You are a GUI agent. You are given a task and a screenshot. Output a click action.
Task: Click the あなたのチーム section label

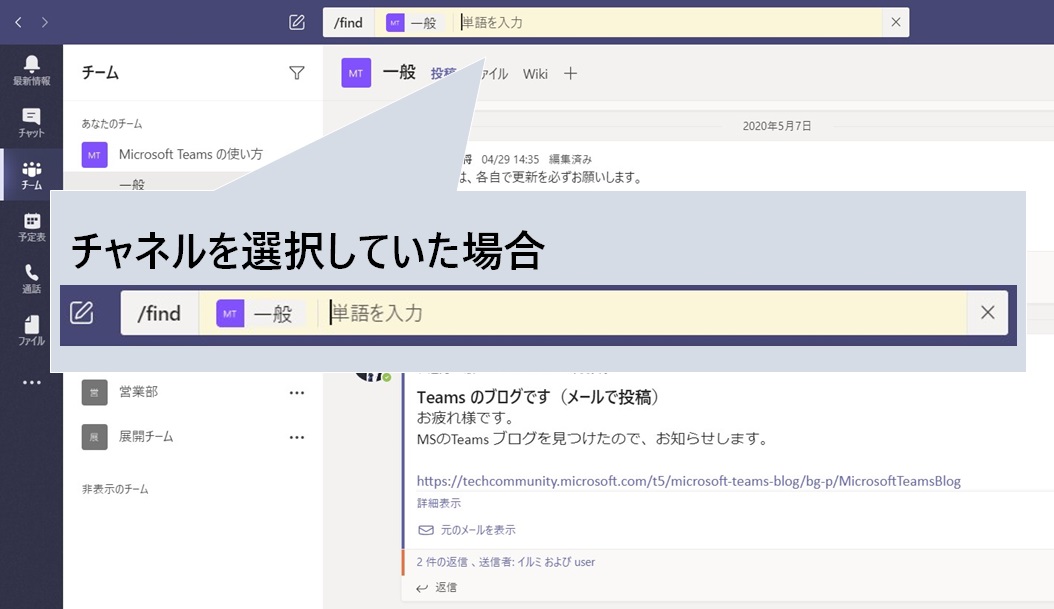[112, 124]
